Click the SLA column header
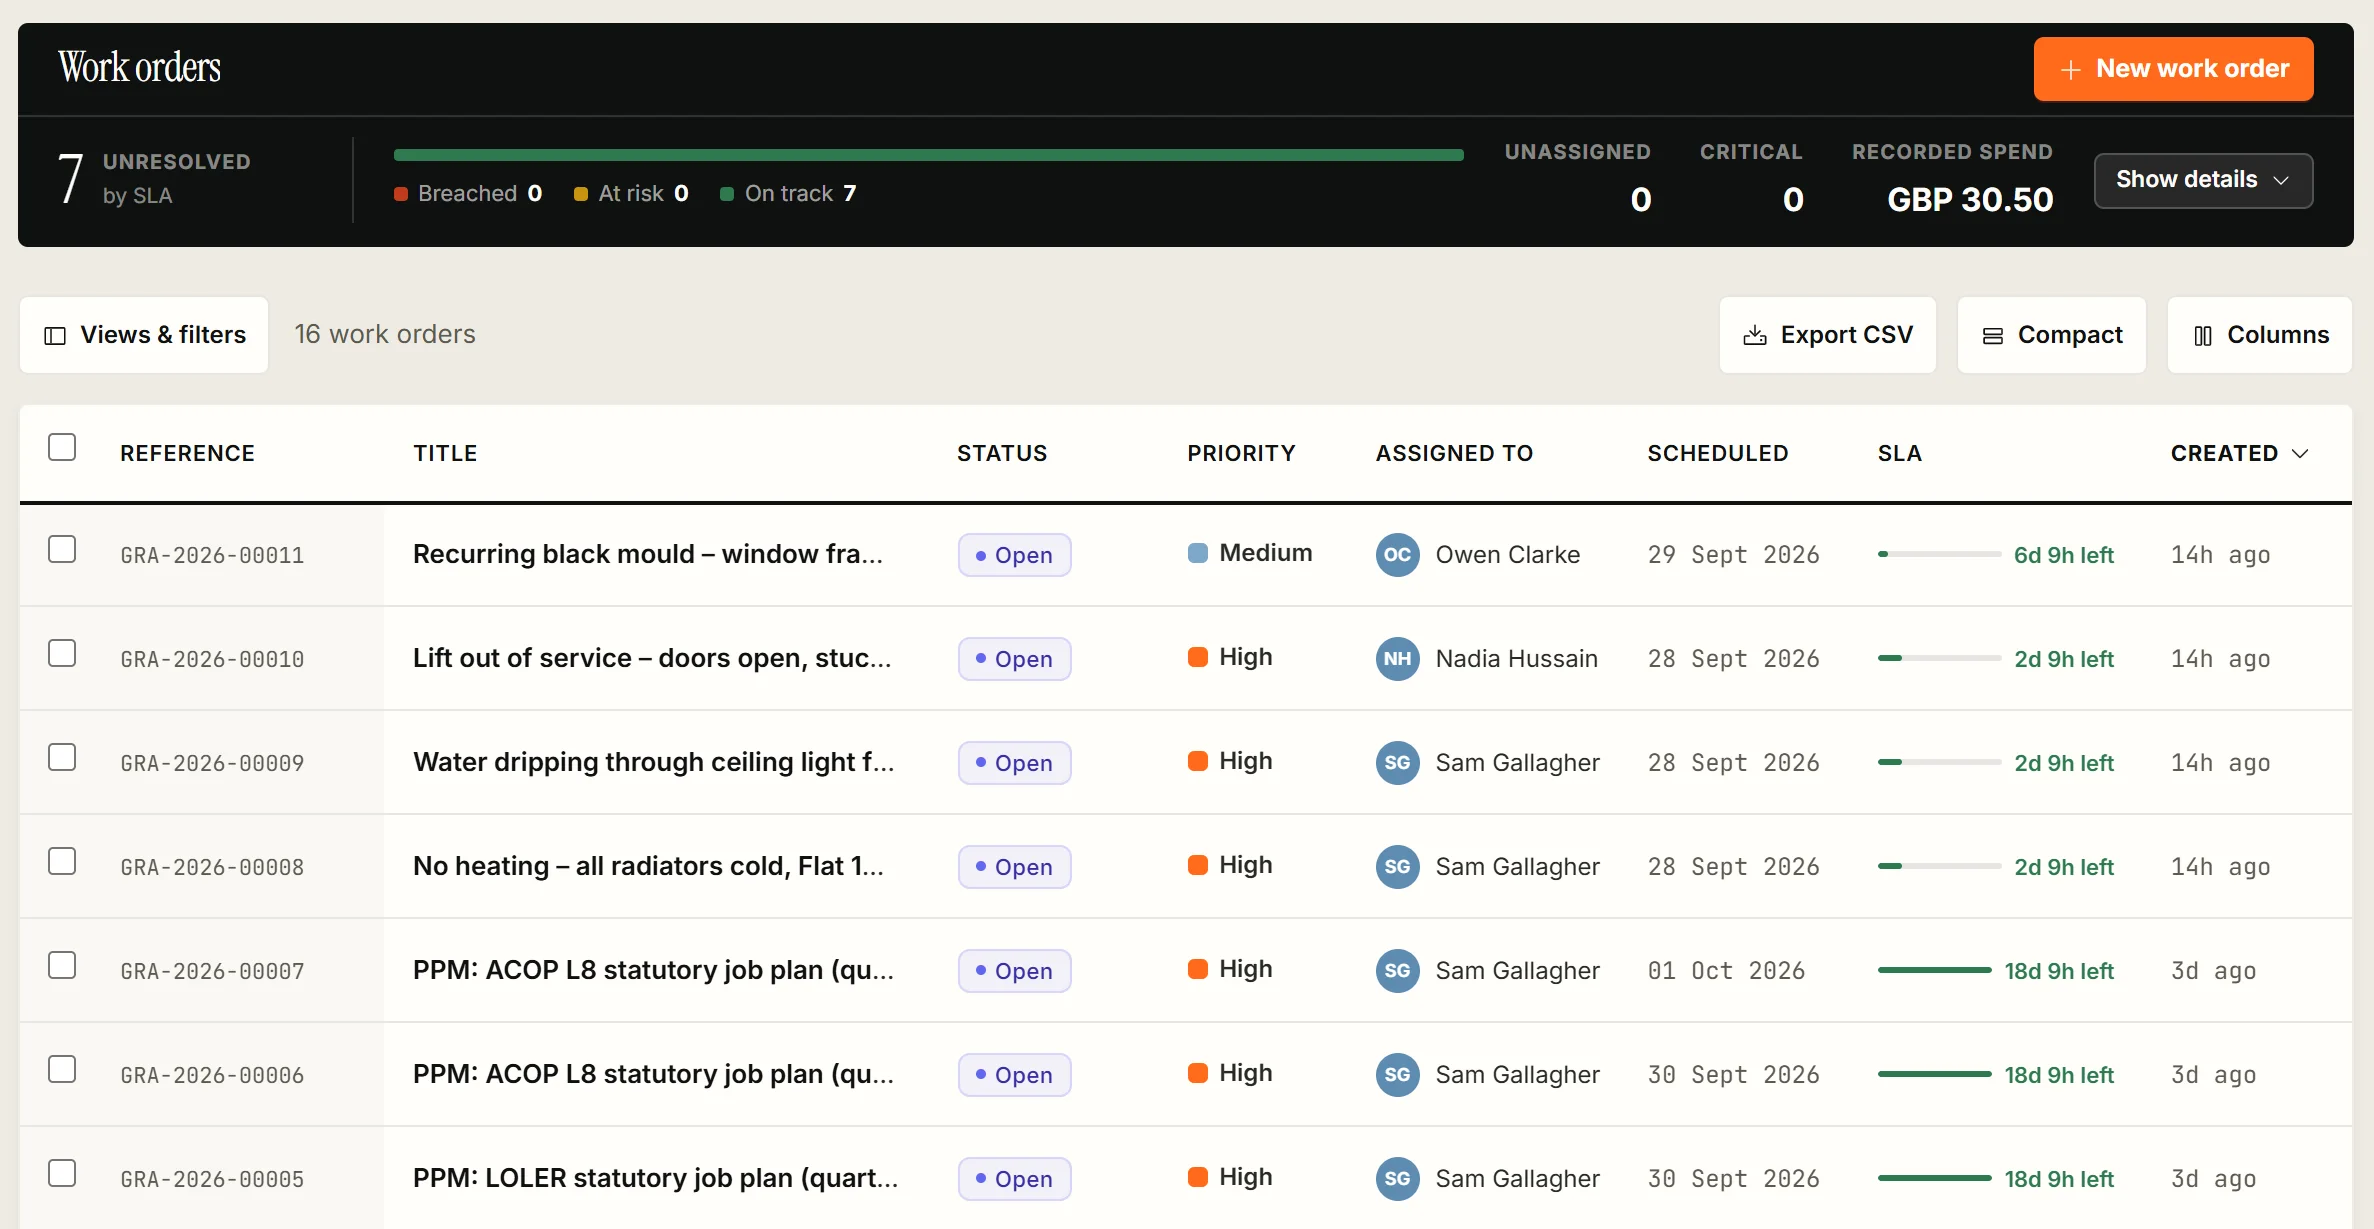Screen dimensions: 2374x1229 (x=1900, y=454)
